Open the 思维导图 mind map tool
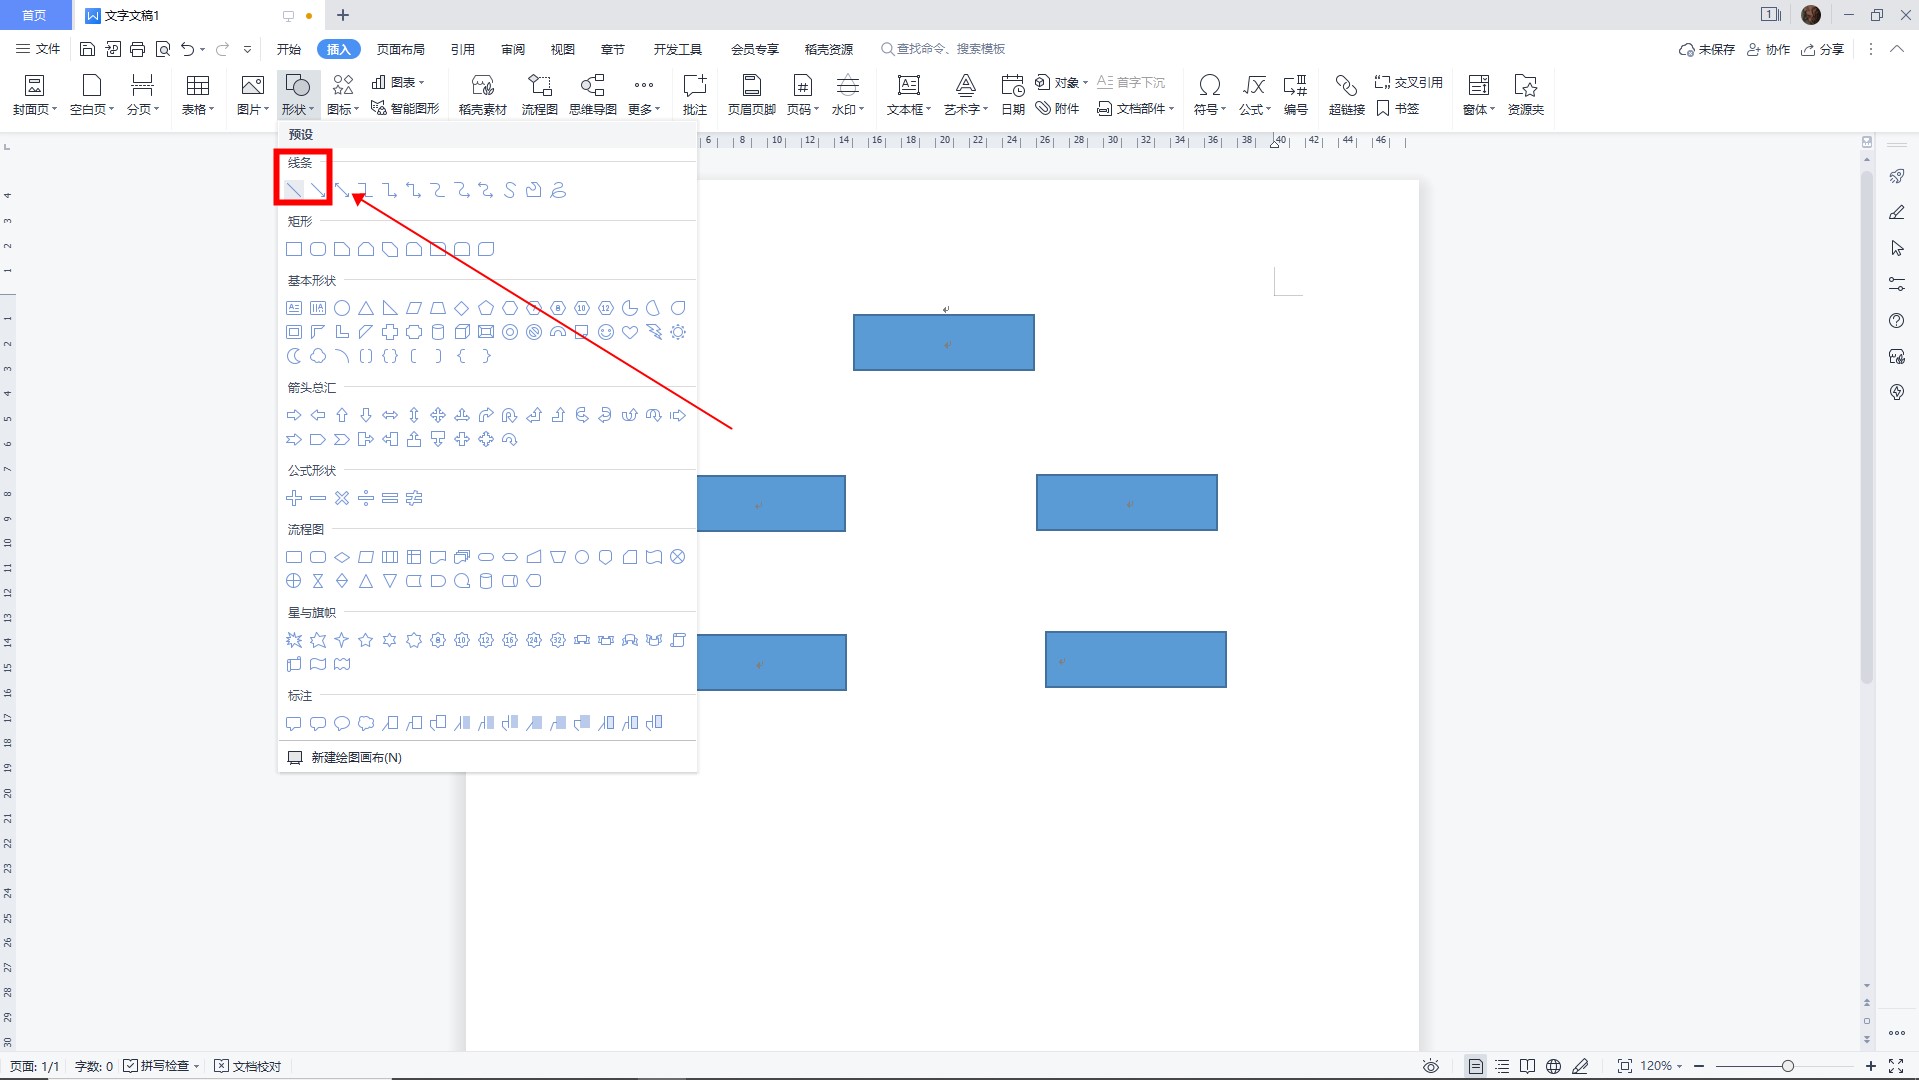The image size is (1919, 1080). coord(593,95)
